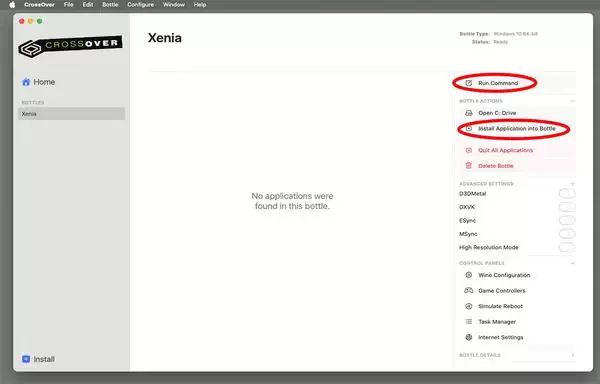Toggle the D3DMetal switch

point(567,194)
